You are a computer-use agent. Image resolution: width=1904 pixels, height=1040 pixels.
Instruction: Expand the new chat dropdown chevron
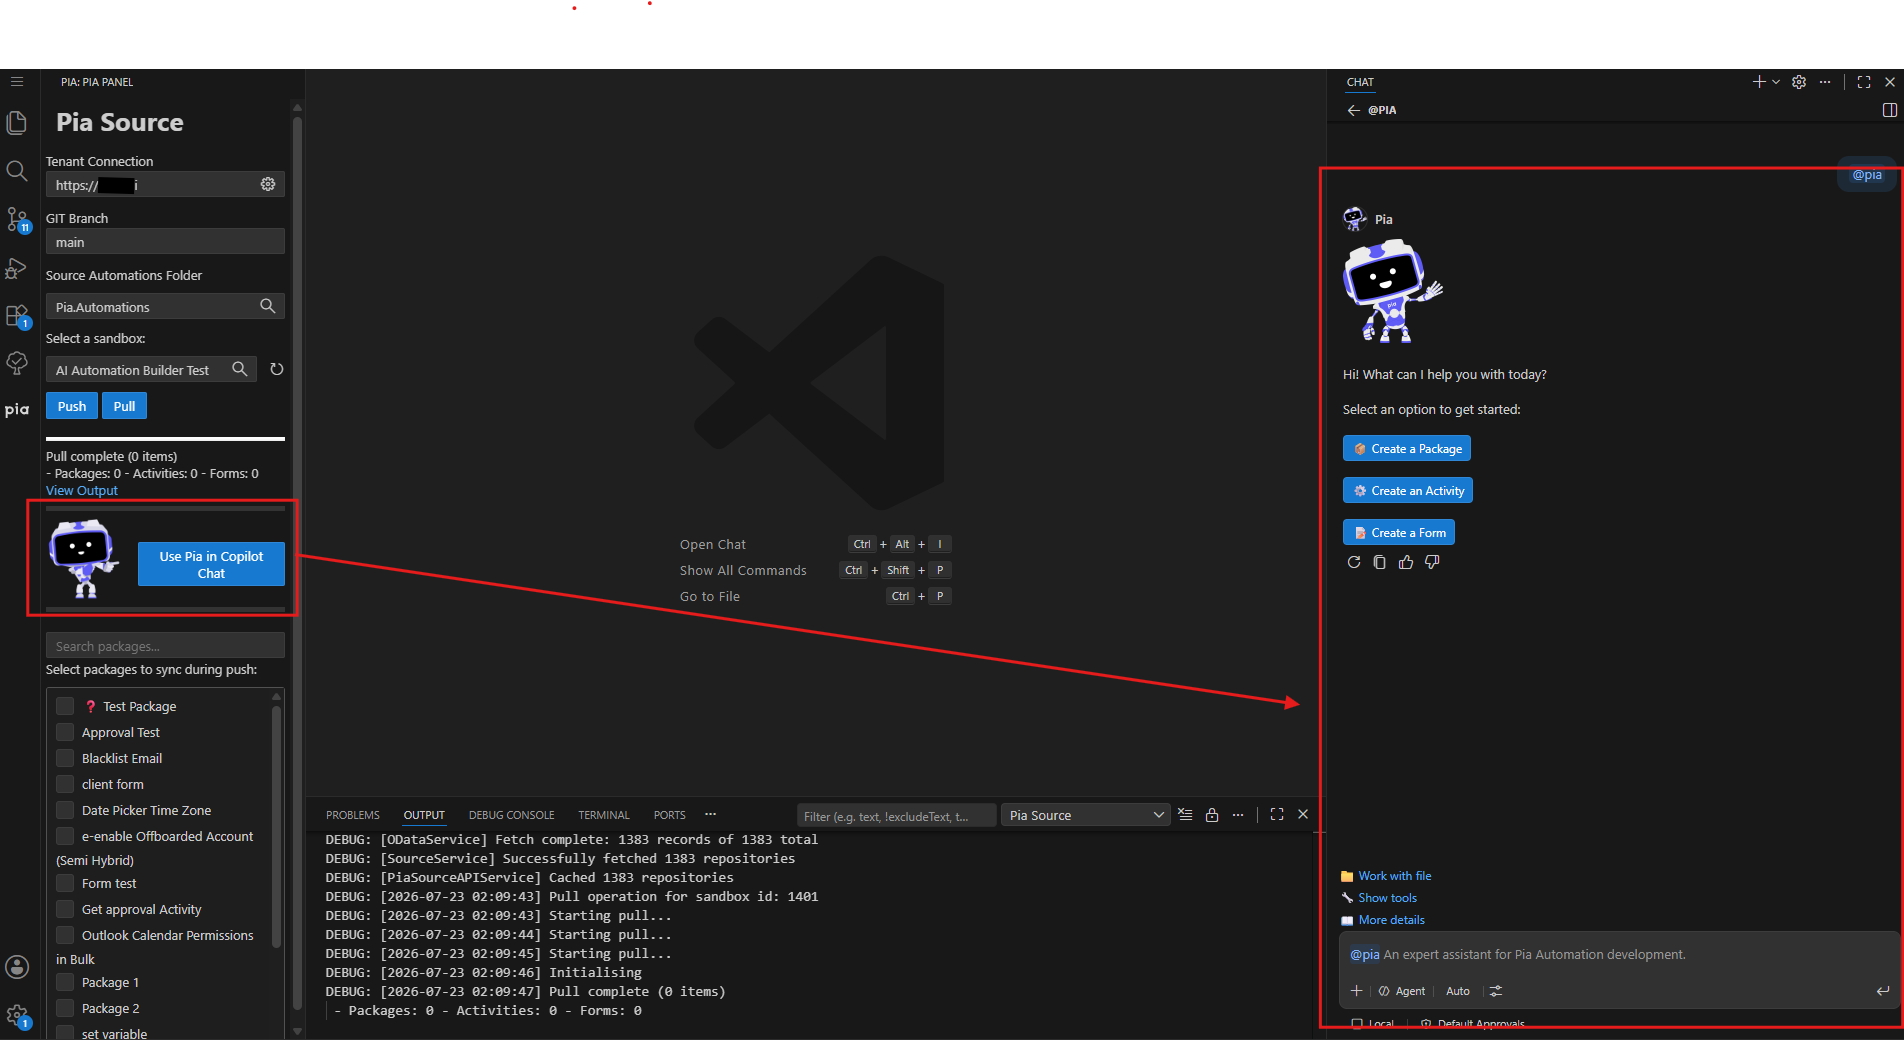[1776, 82]
